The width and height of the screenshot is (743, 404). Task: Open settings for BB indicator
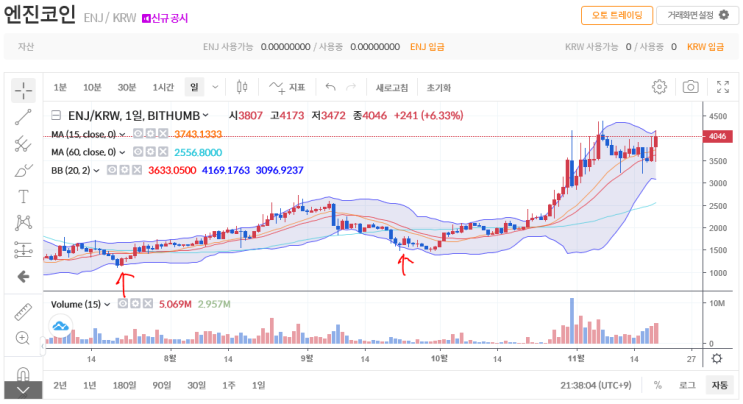click(x=125, y=170)
